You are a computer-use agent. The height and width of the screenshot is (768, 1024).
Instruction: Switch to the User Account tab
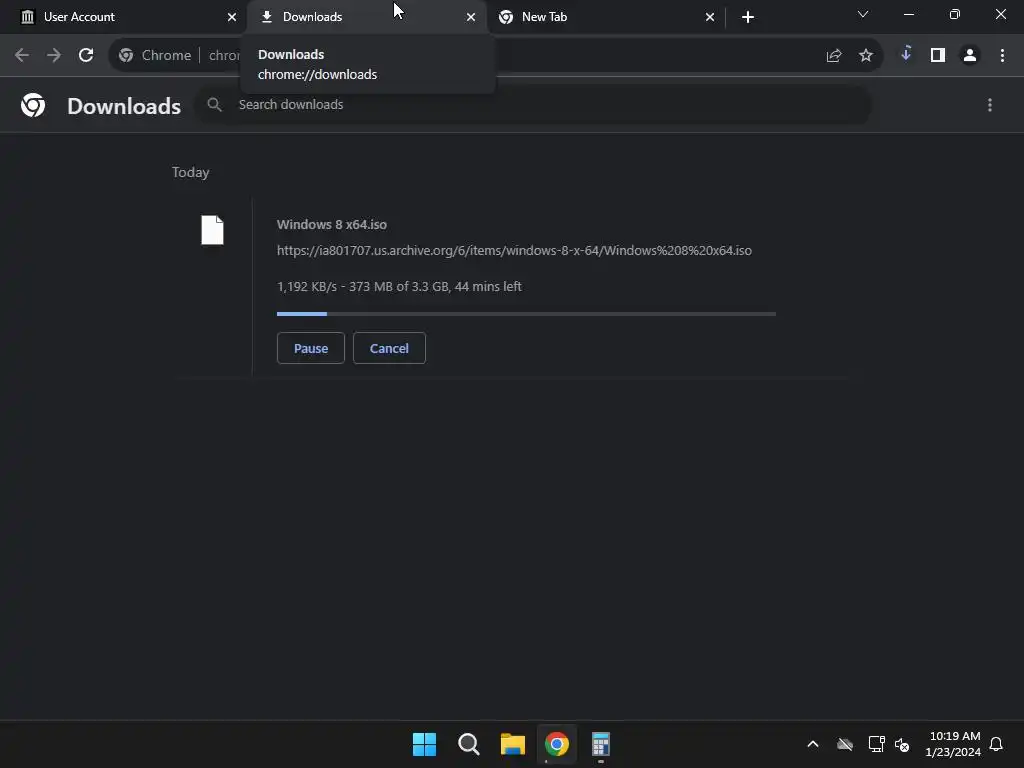pos(124,17)
